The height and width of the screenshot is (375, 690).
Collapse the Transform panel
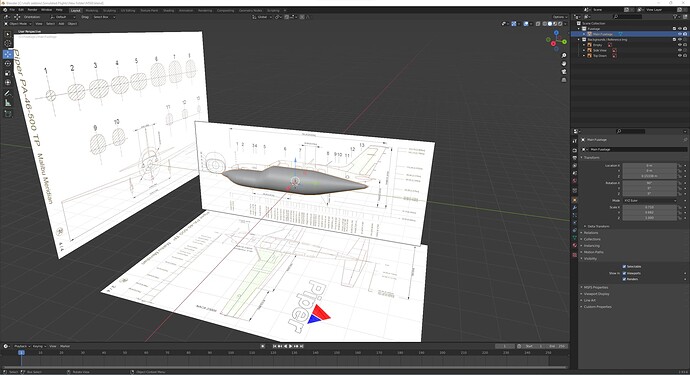point(591,158)
